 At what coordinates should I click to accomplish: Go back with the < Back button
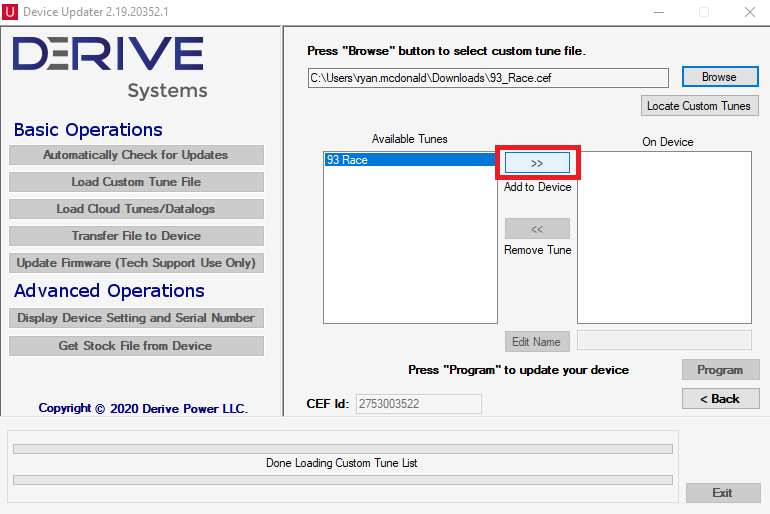720,399
